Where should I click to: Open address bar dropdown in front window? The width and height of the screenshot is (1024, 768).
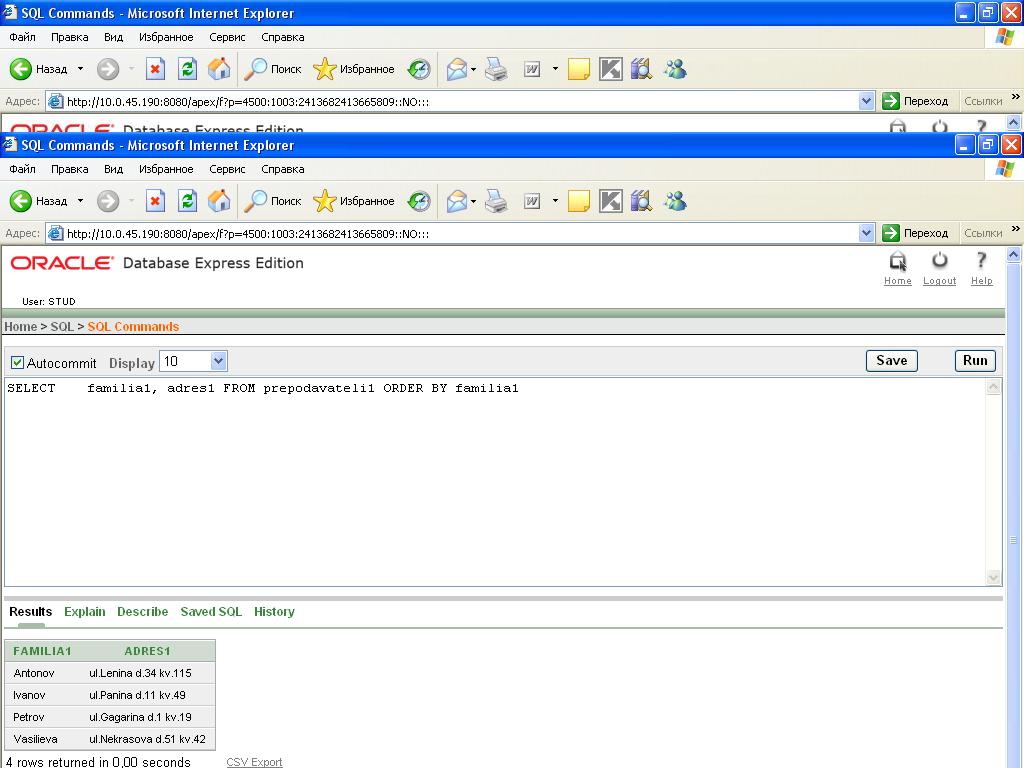pos(866,233)
